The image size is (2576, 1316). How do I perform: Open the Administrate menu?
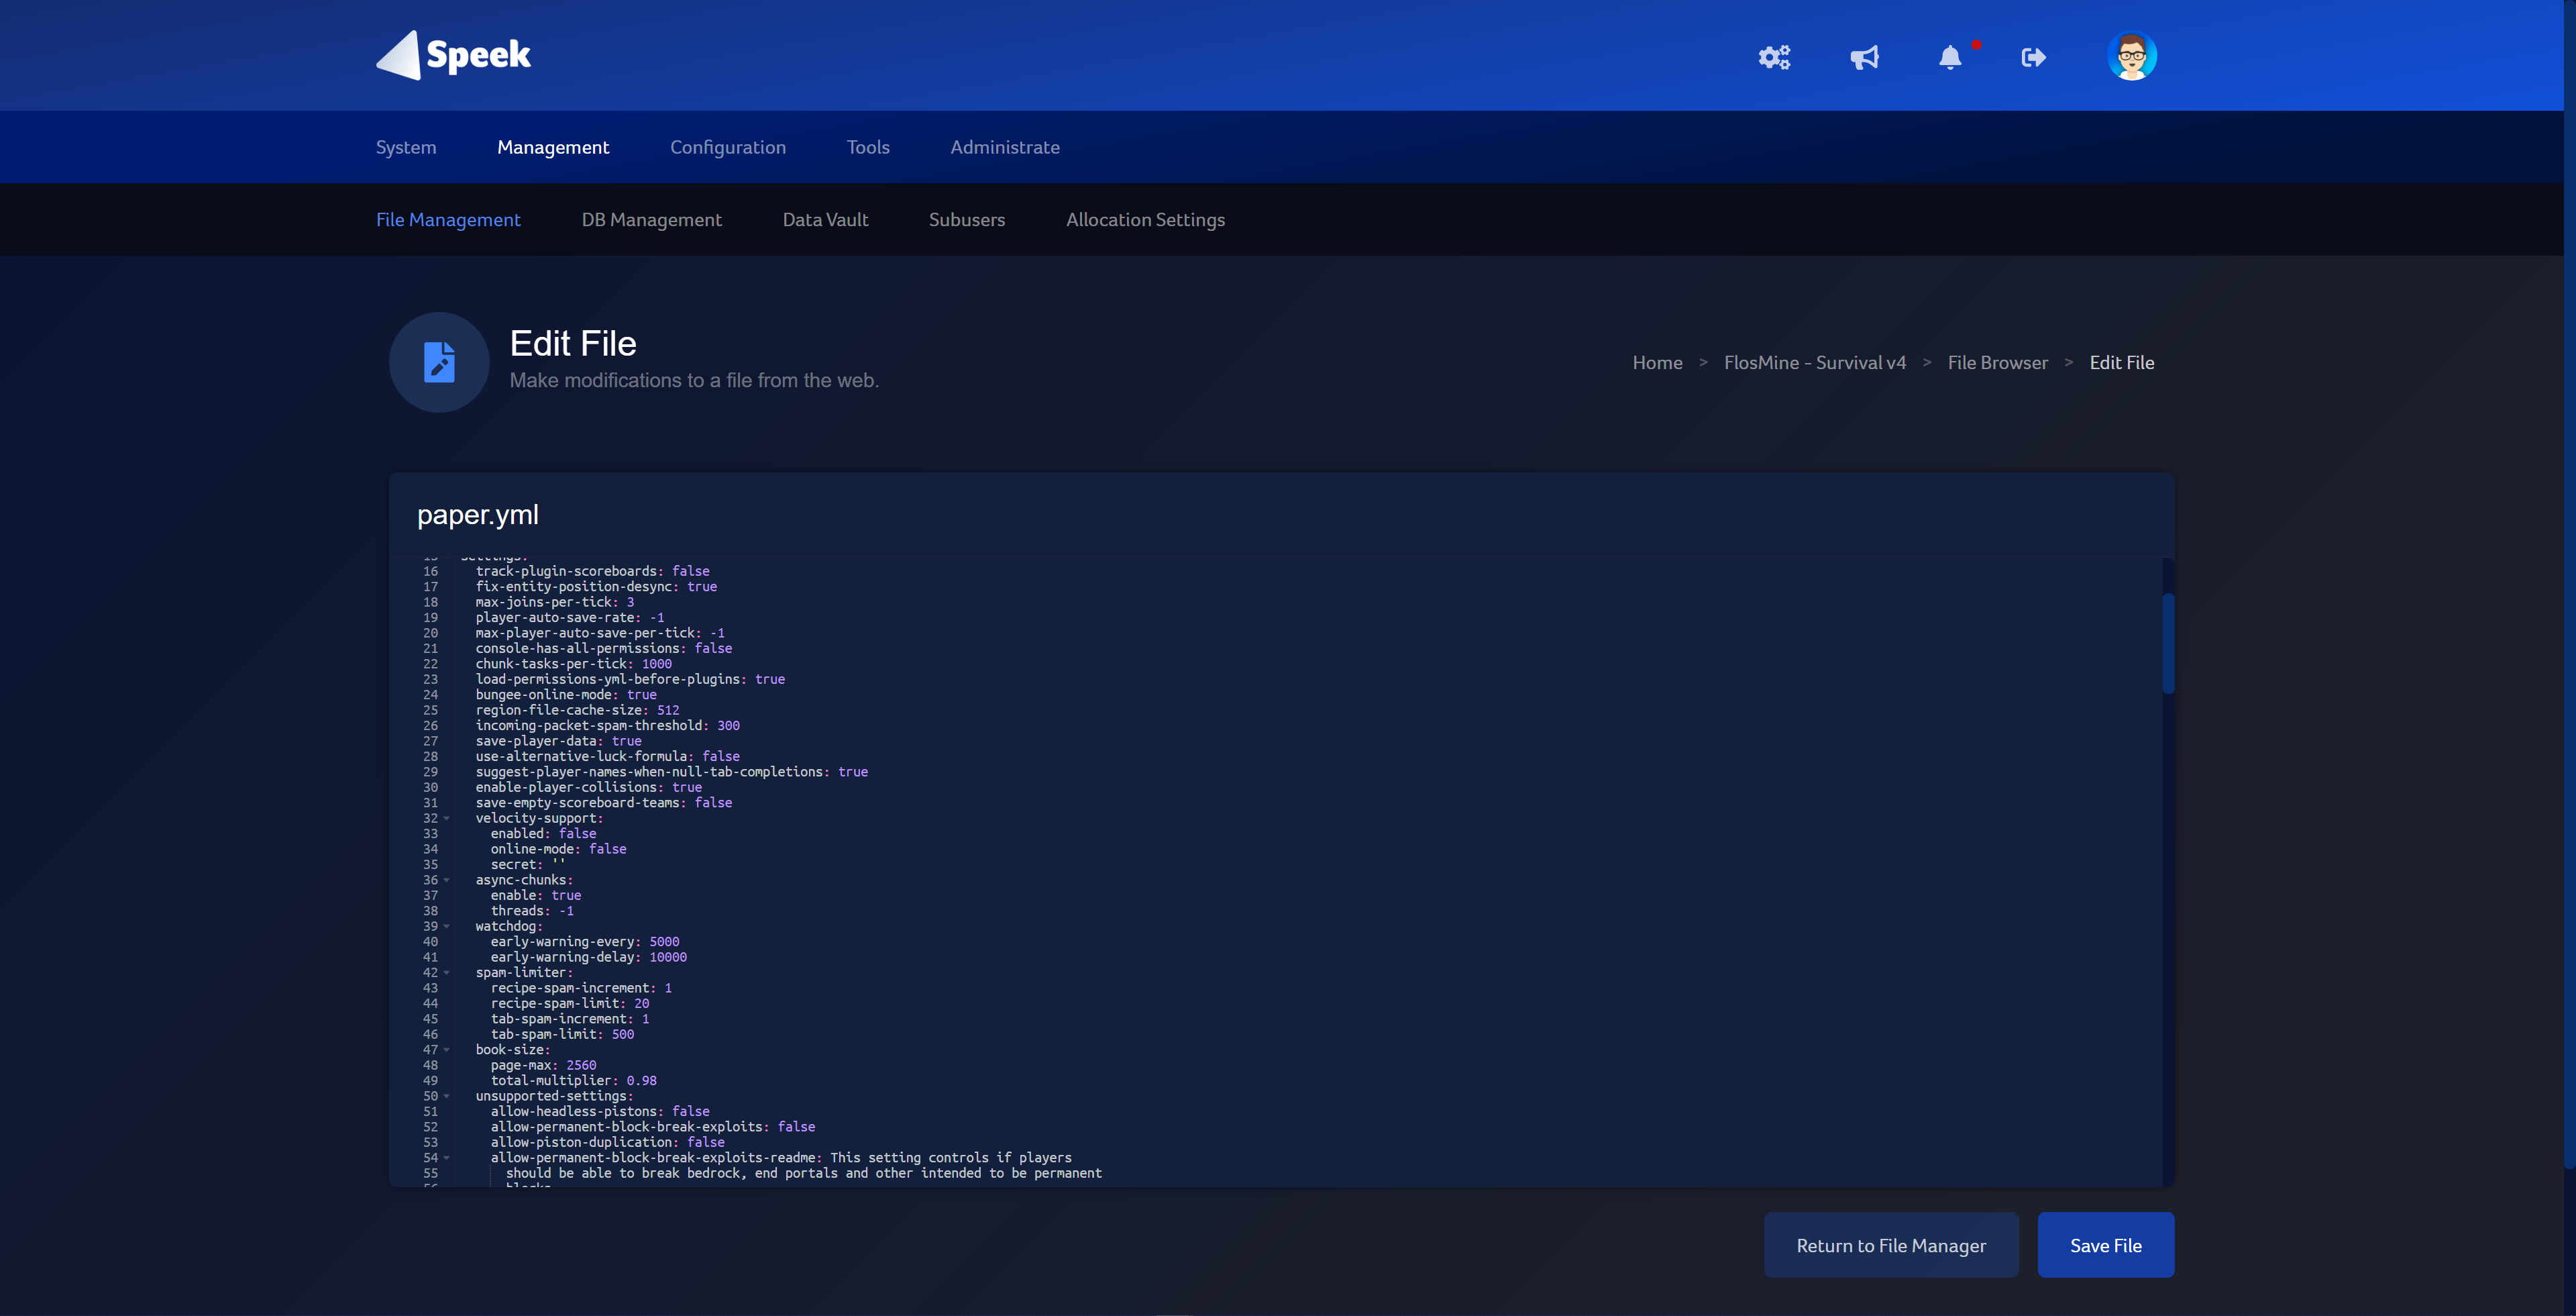[x=1005, y=147]
